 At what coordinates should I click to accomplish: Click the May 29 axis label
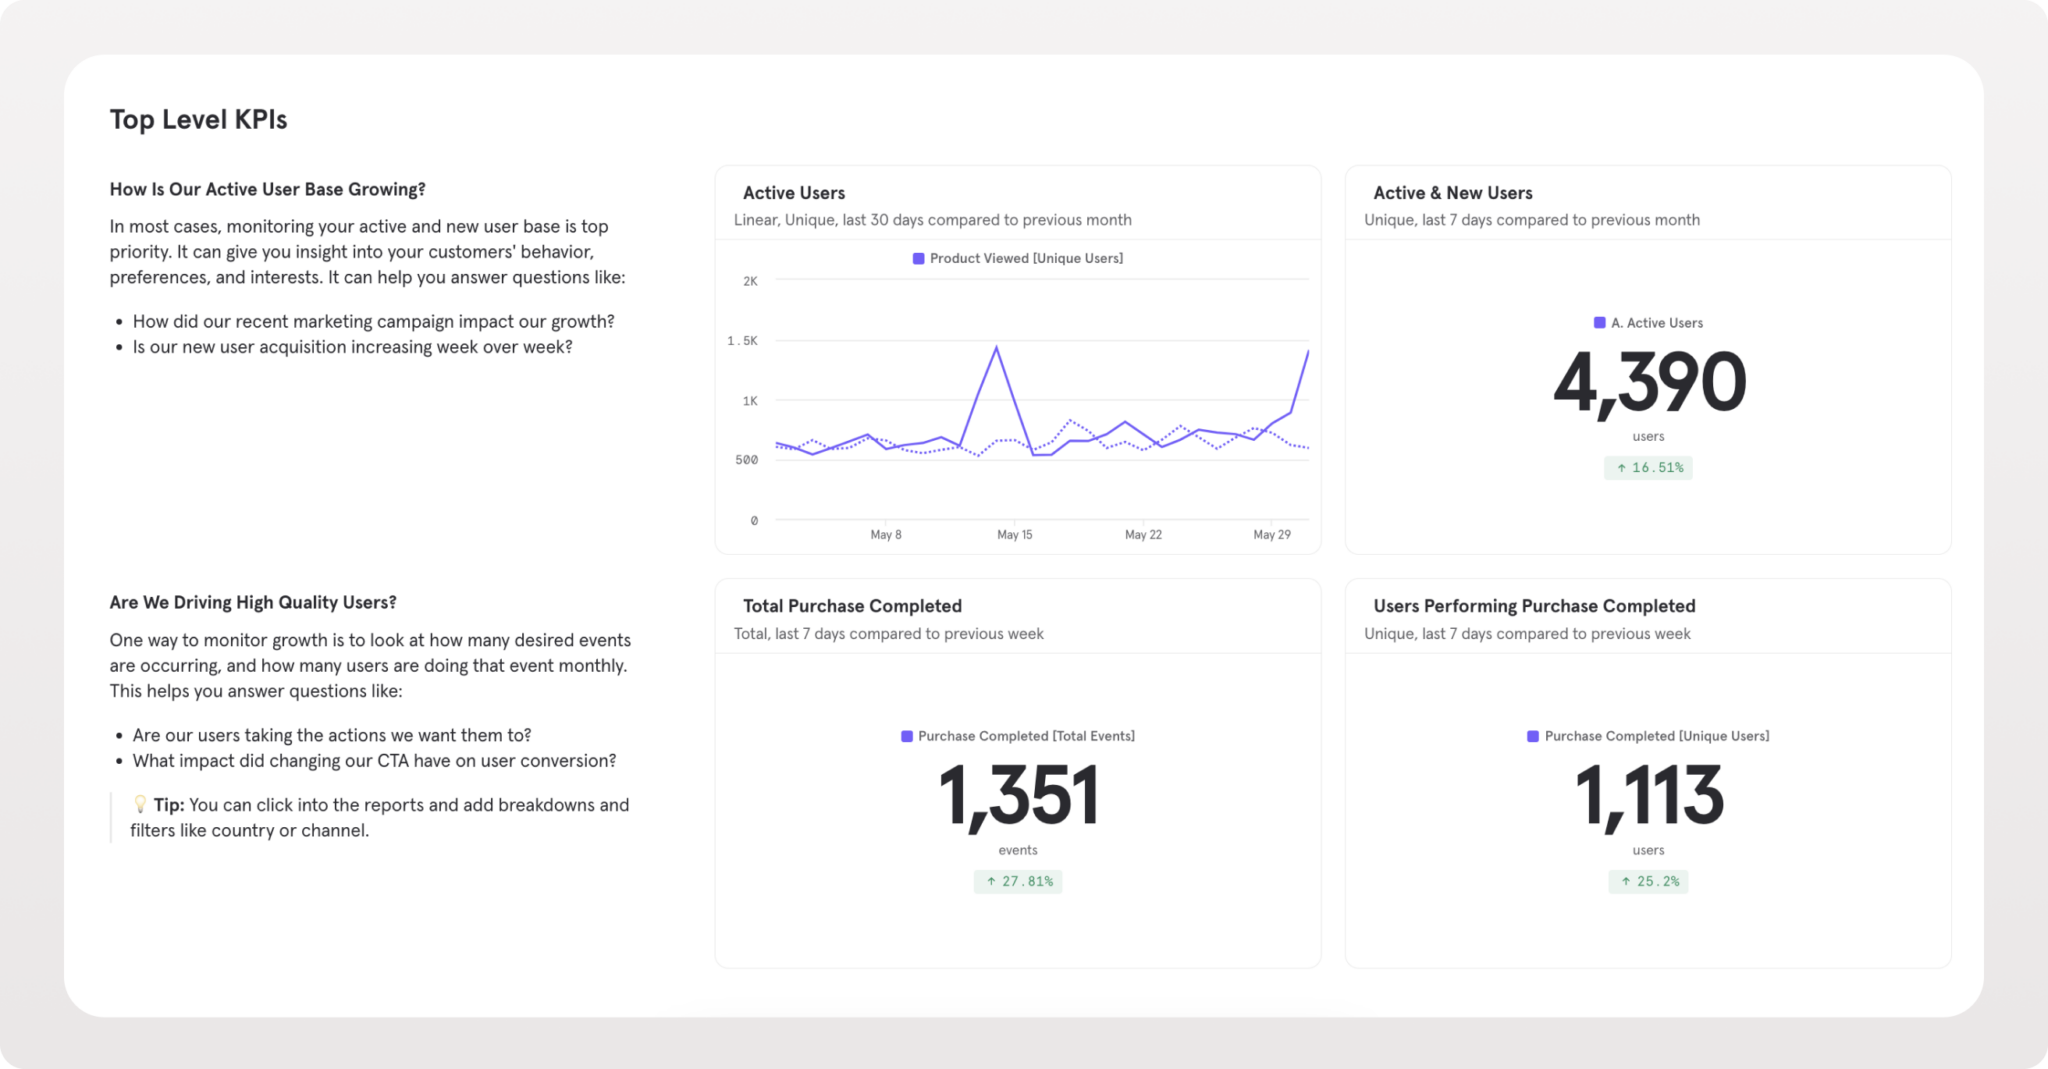pyautogui.click(x=1272, y=535)
